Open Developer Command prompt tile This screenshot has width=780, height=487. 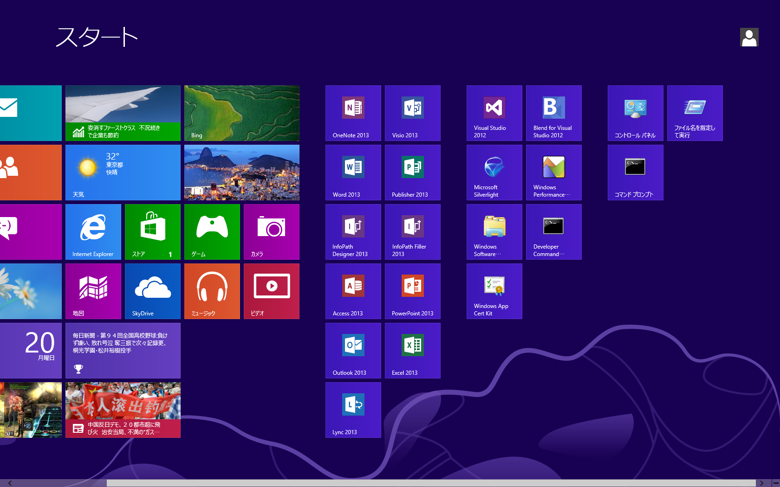554,232
